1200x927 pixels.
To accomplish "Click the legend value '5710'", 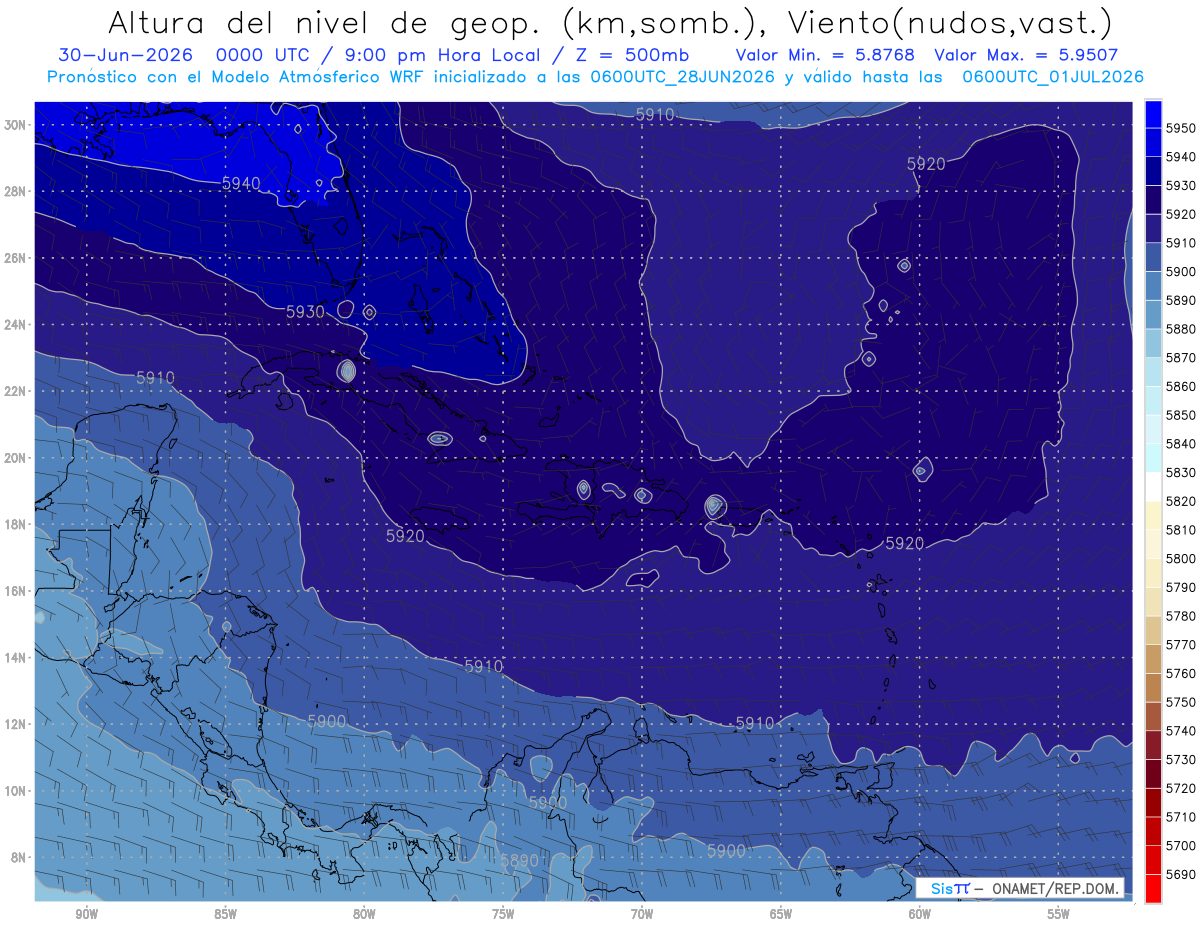I will pos(1181,818).
